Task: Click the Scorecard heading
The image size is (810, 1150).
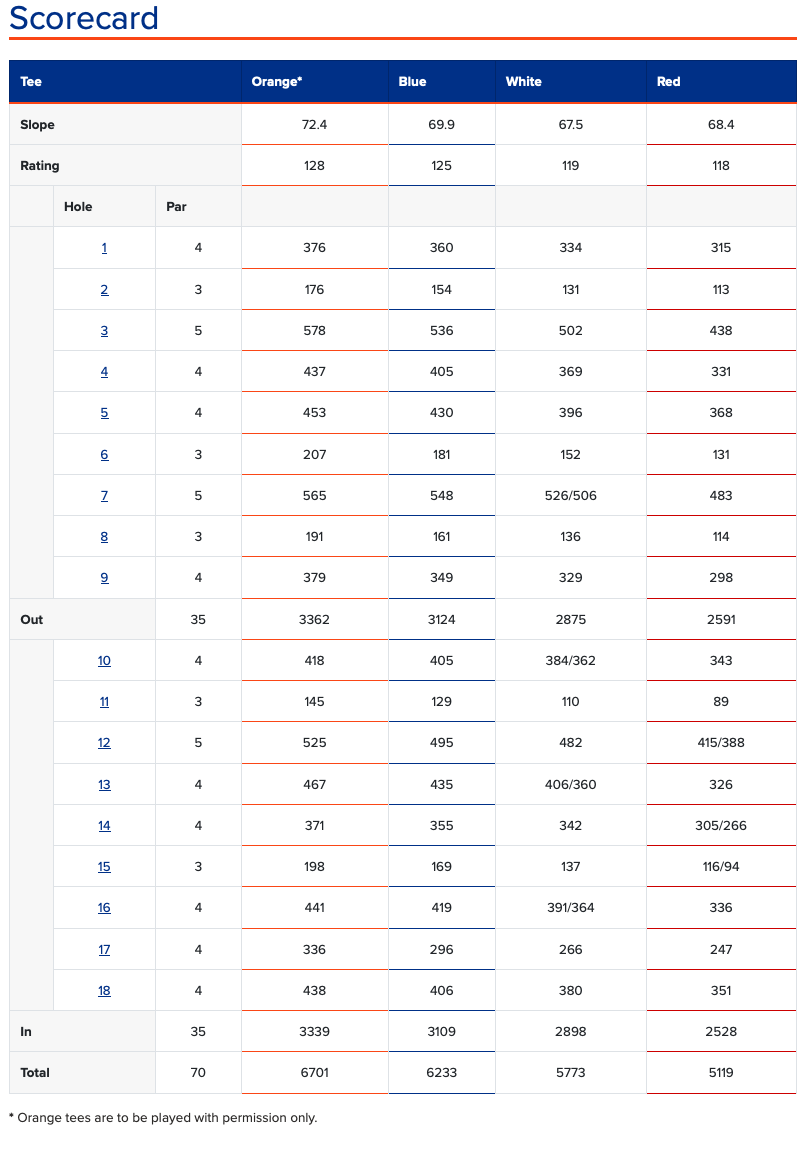Action: 84,19
